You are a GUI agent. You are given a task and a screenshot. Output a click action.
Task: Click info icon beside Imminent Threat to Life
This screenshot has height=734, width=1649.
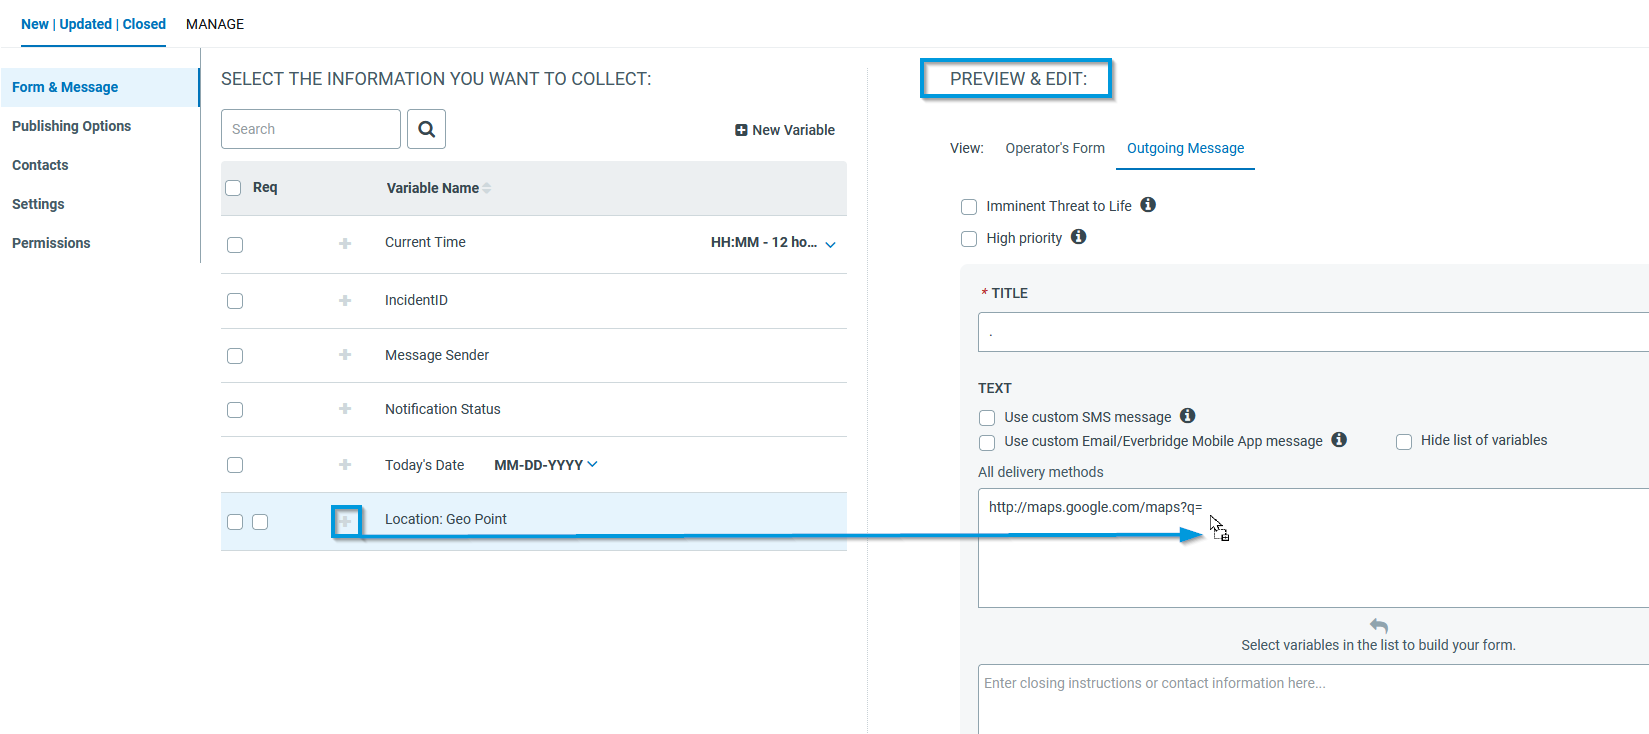[x=1148, y=205]
